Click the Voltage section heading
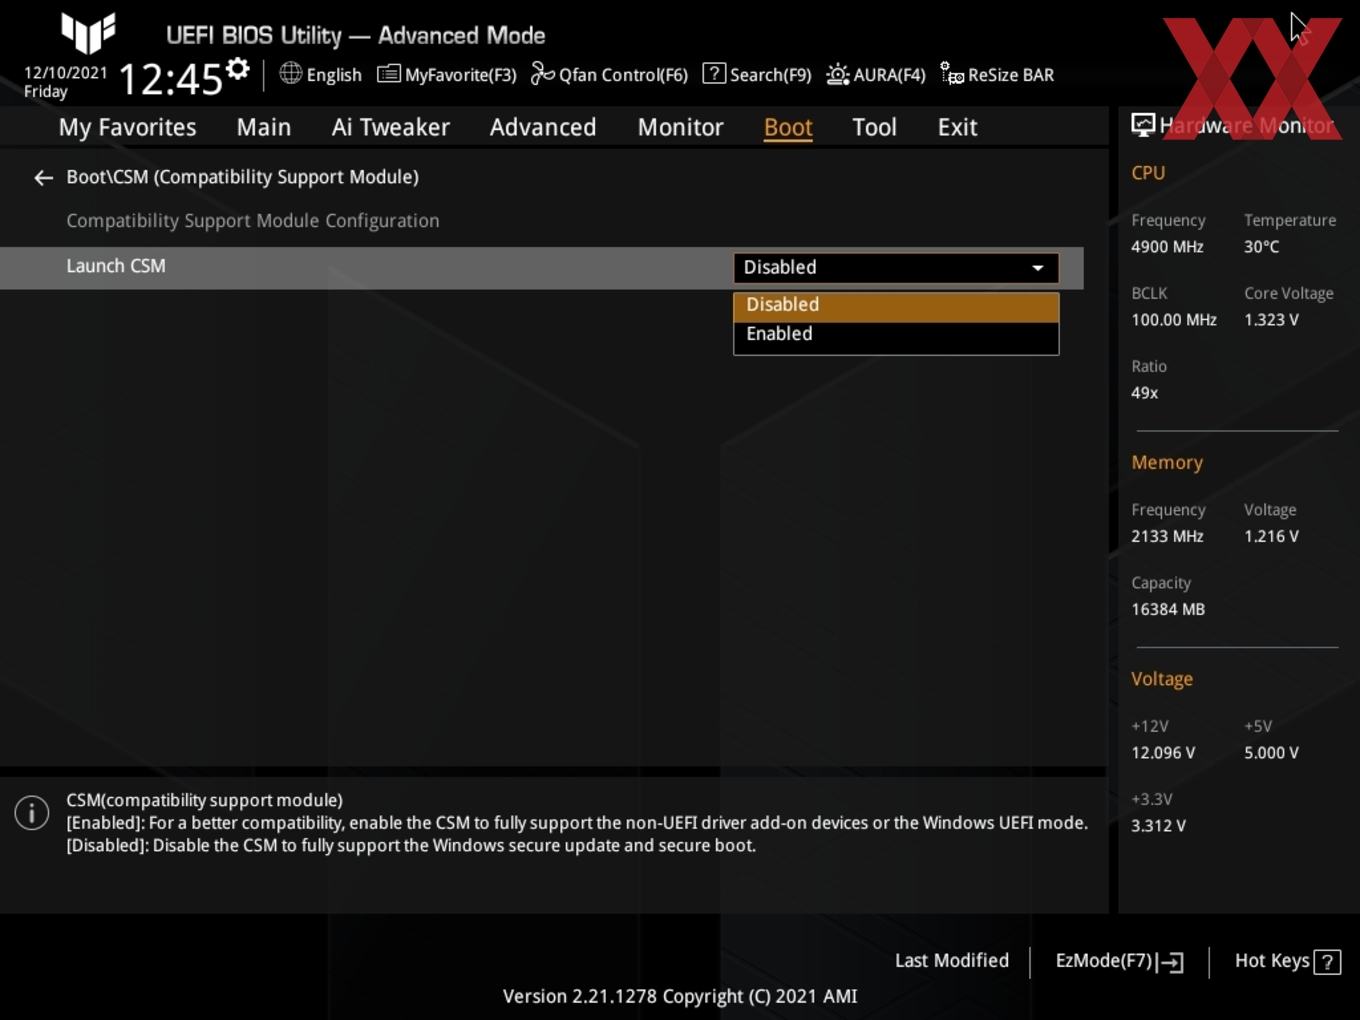Image resolution: width=1360 pixels, height=1020 pixels. (x=1162, y=679)
